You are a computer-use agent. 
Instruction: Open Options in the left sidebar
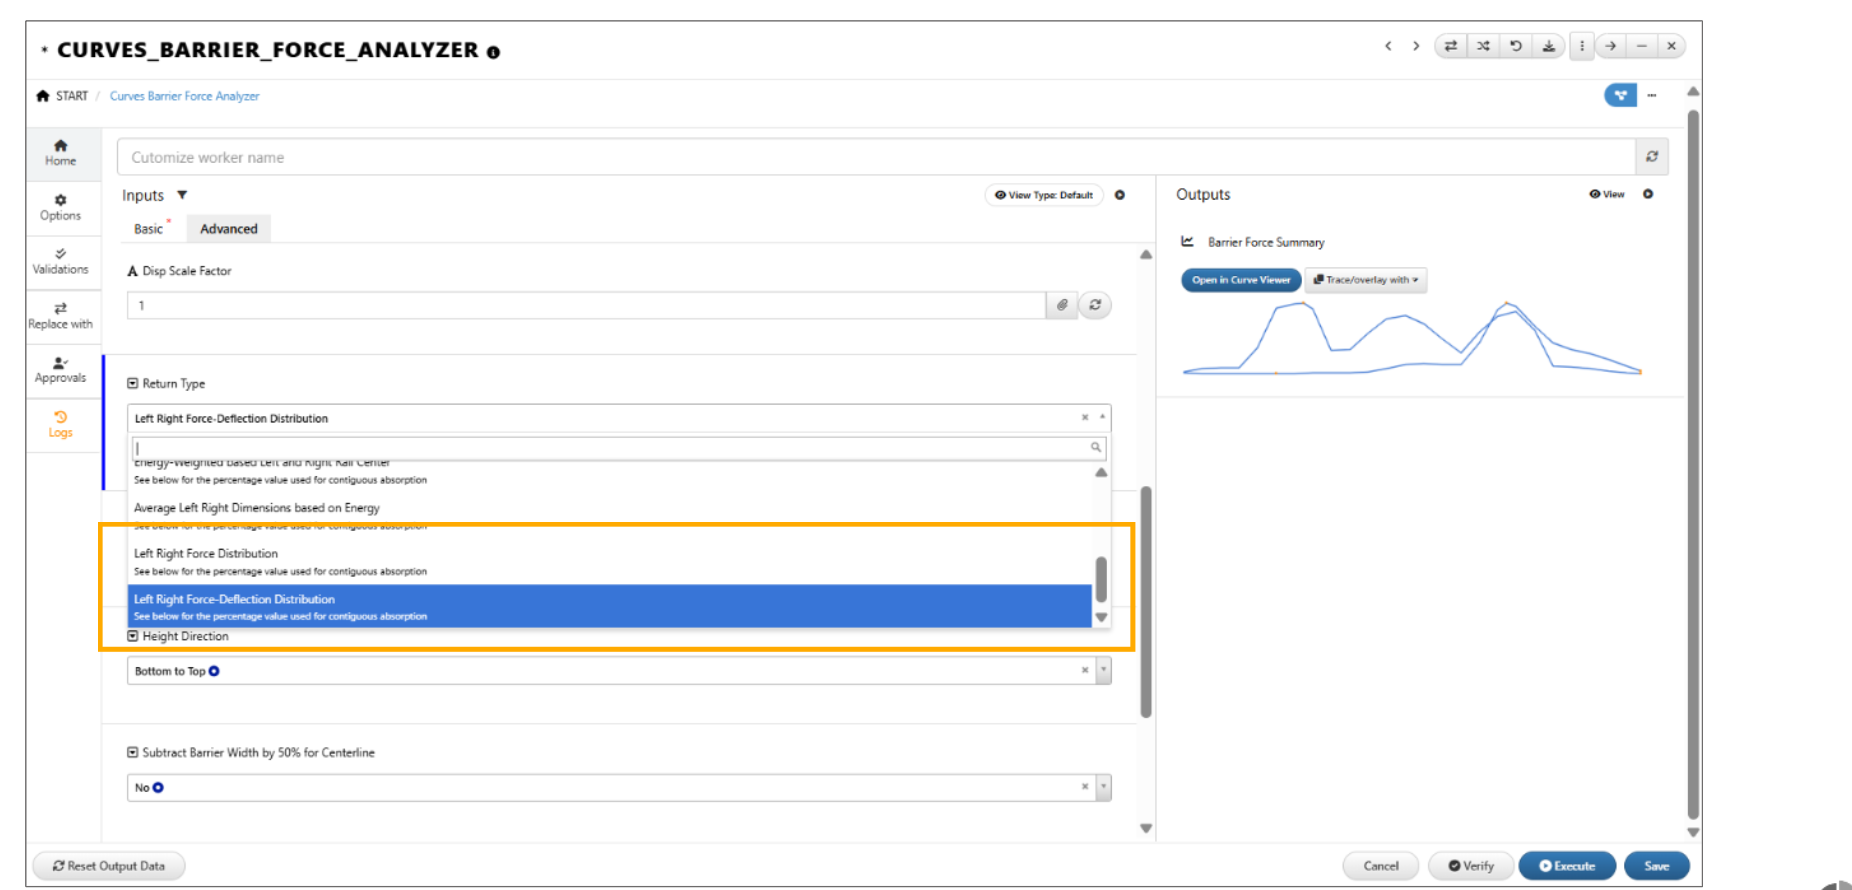click(x=60, y=208)
